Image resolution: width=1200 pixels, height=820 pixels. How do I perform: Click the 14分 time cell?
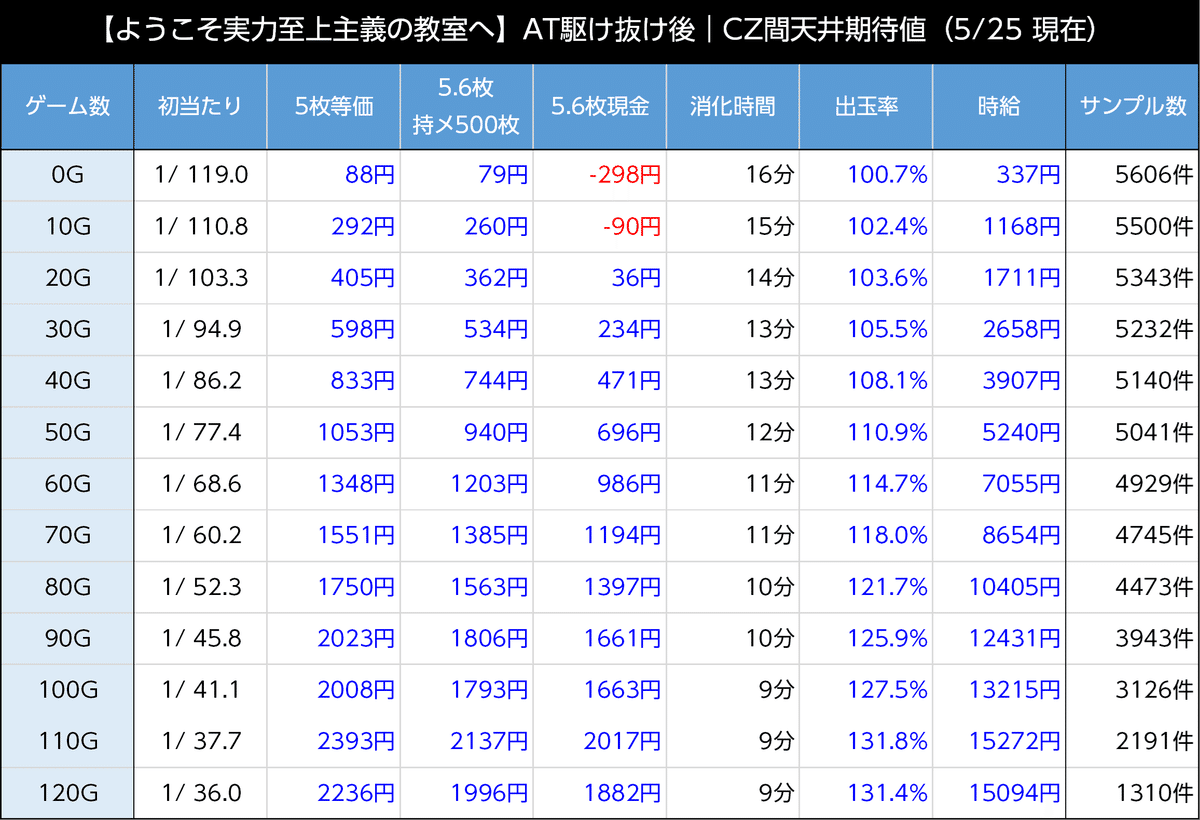click(732, 278)
